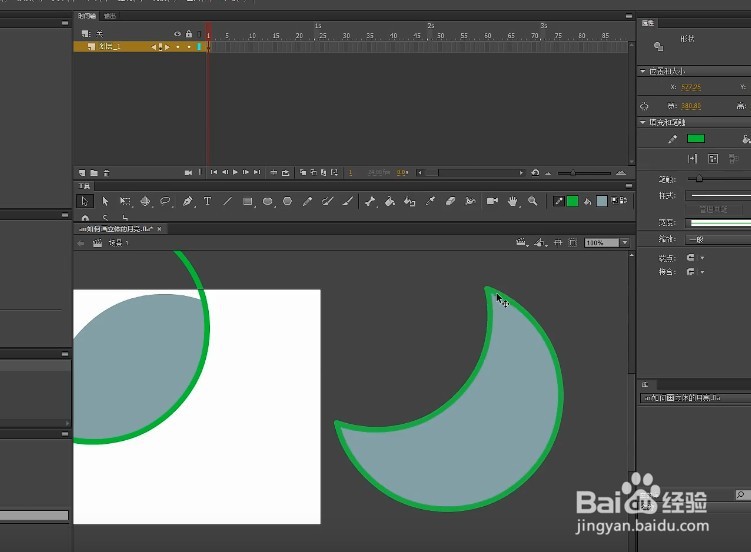751x552 pixels.
Task: Select the Camera tool
Action: [x=492, y=201]
